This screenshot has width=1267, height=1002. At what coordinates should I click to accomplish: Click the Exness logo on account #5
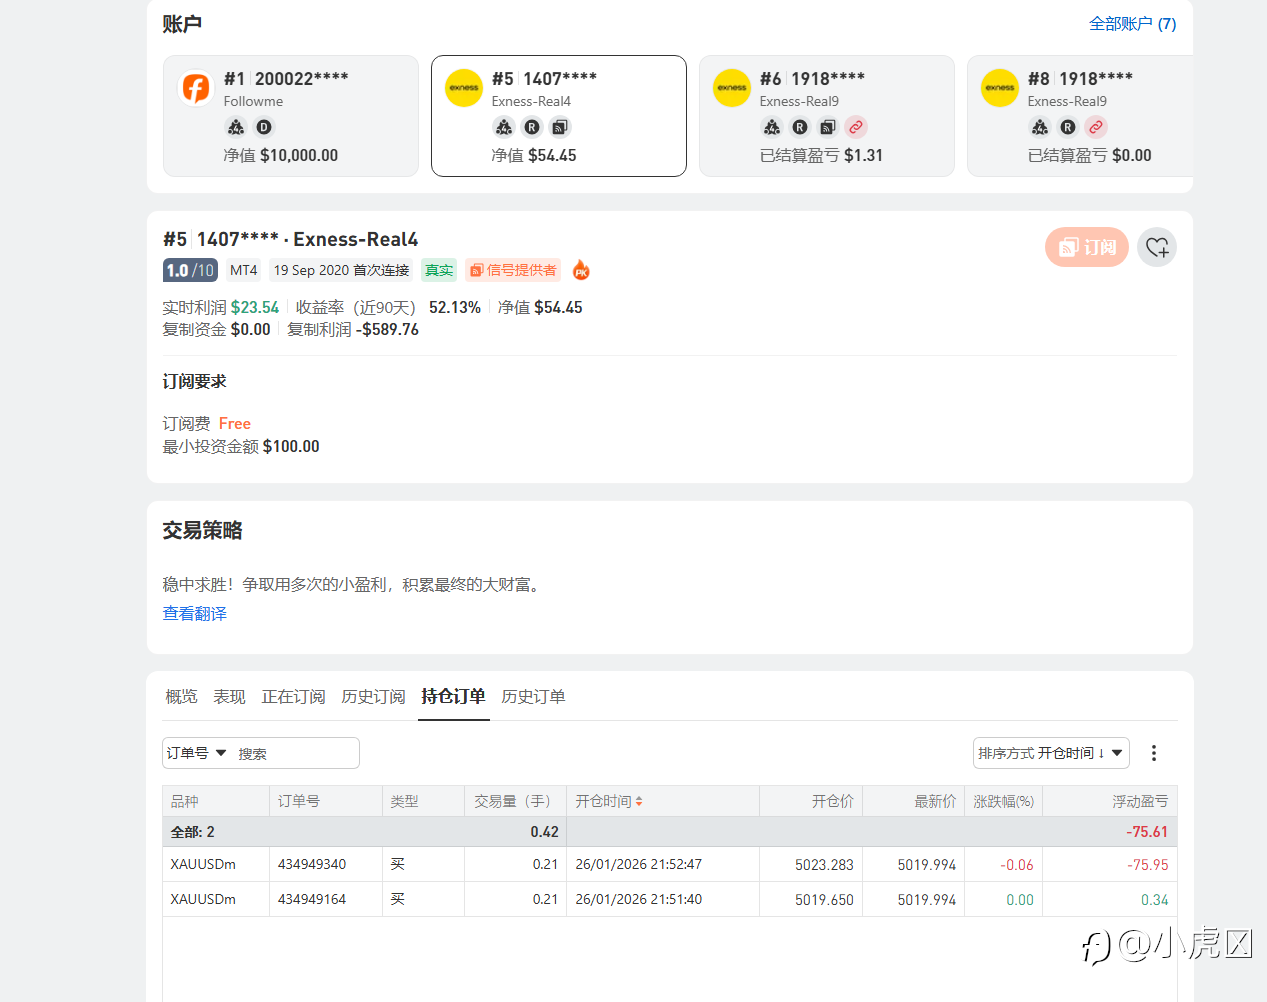[x=464, y=88]
